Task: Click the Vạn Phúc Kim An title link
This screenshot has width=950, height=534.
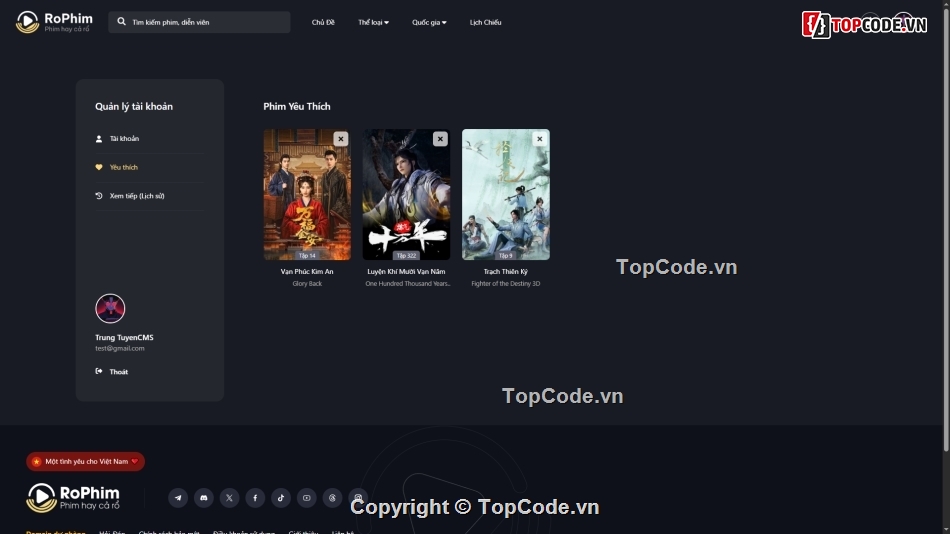Action: pyautogui.click(x=307, y=272)
